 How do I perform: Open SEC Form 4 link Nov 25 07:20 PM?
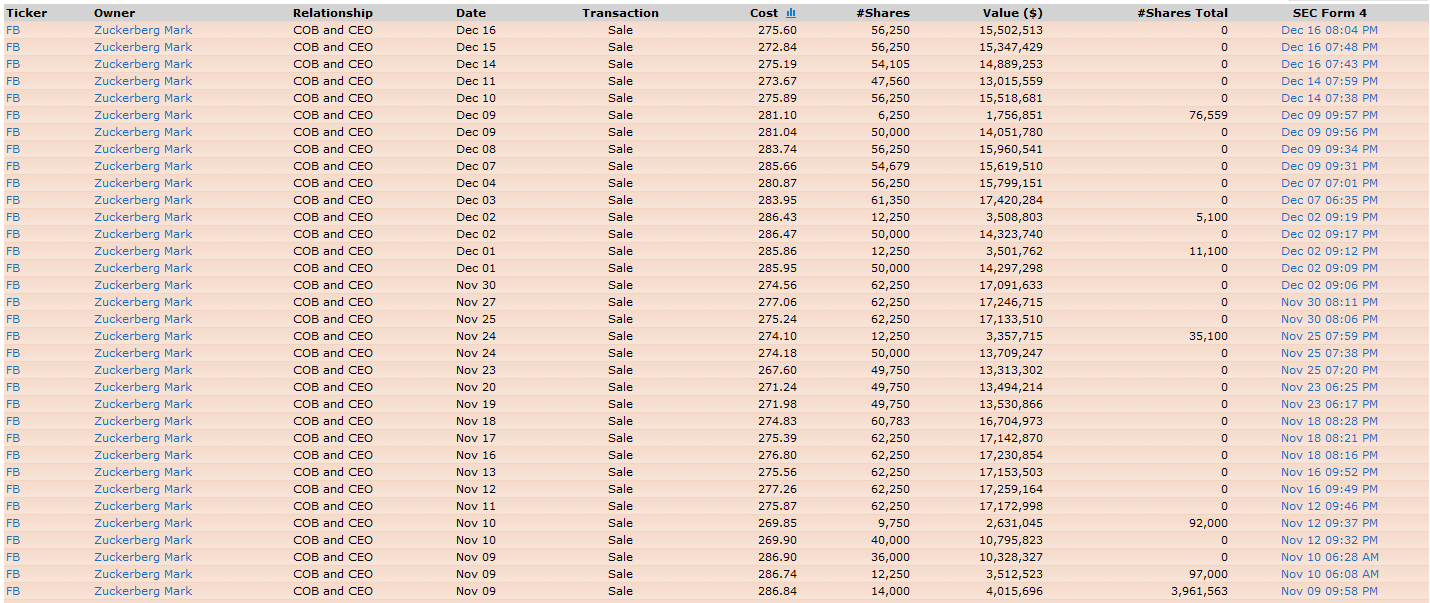(x=1329, y=370)
